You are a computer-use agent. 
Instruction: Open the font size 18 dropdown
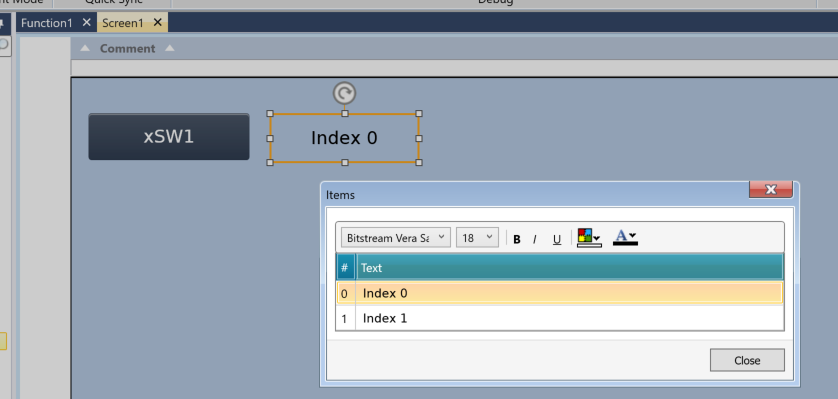tap(477, 238)
